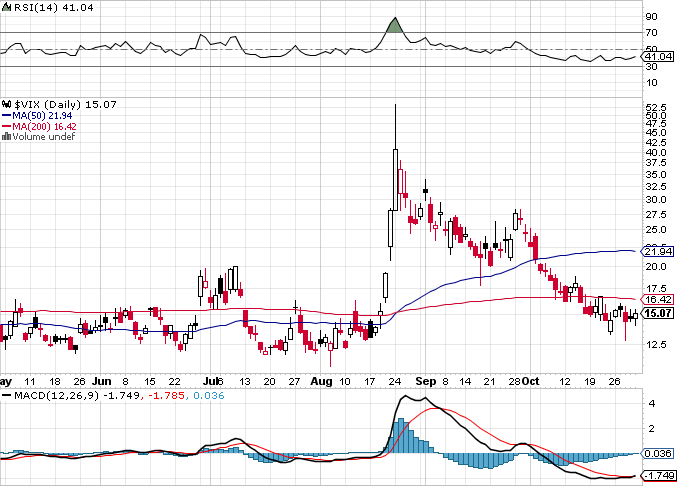
Task: Click the triangle icon beside the MACD(12,26,9) label
Action: point(6,396)
